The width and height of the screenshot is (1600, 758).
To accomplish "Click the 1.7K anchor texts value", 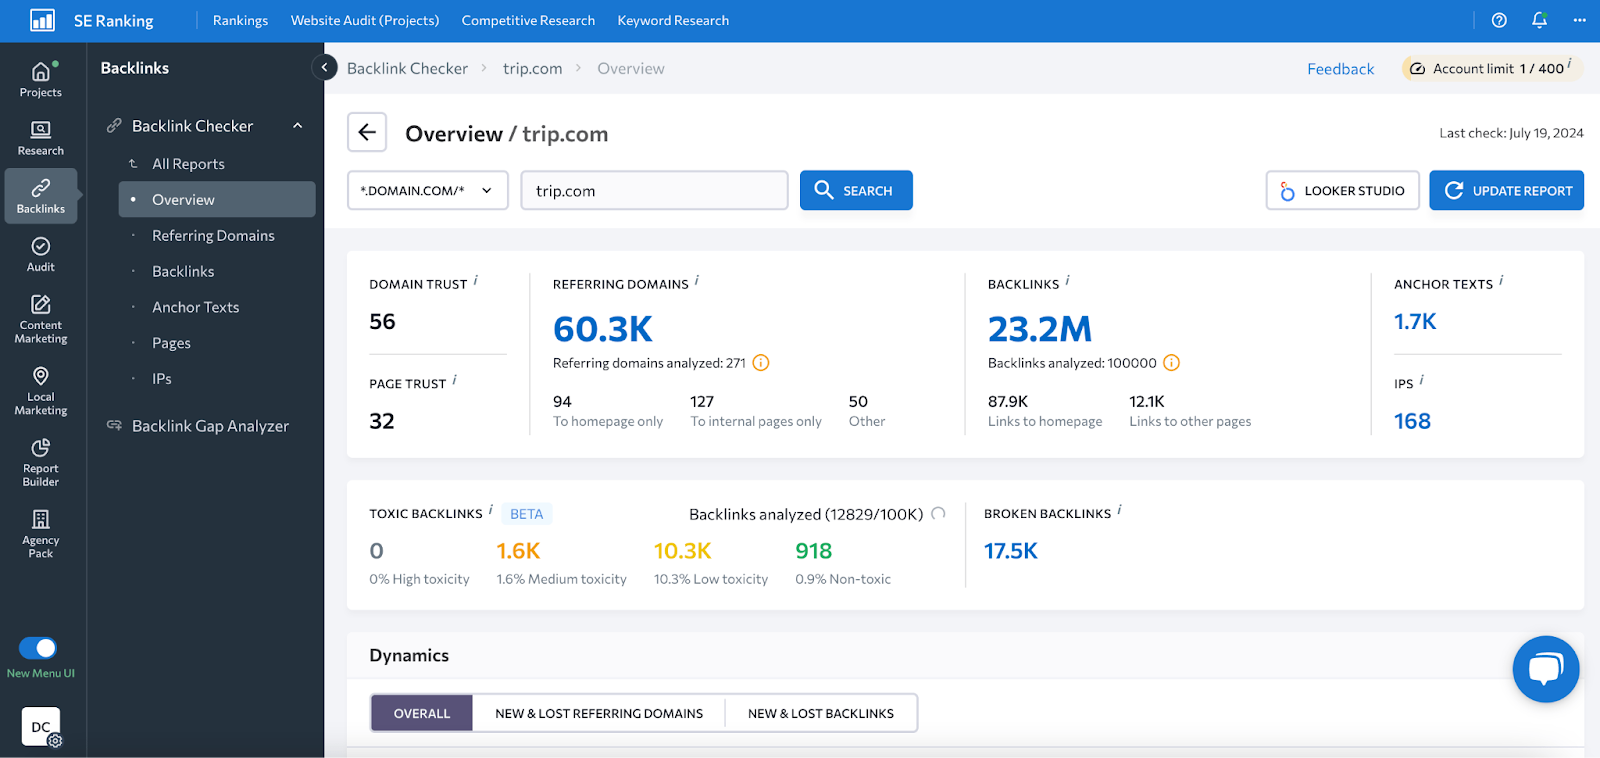I will point(1415,321).
